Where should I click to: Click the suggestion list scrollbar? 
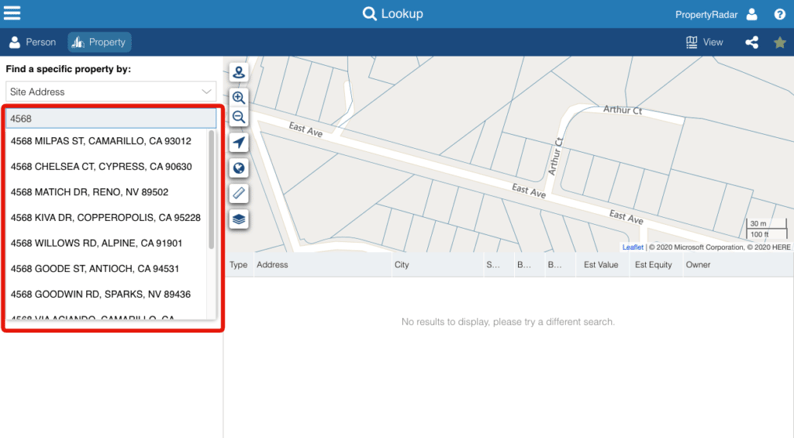coord(212,190)
